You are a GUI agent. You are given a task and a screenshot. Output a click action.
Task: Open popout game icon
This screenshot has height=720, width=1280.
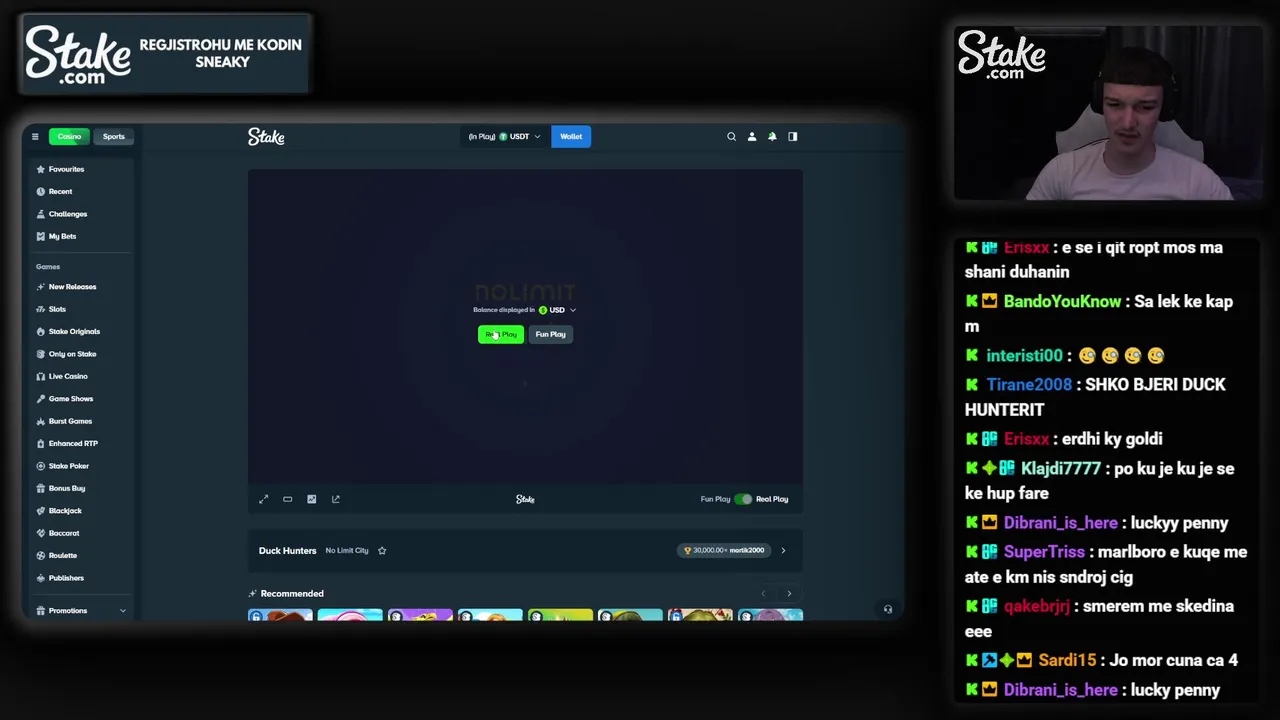pyautogui.click(x=335, y=499)
